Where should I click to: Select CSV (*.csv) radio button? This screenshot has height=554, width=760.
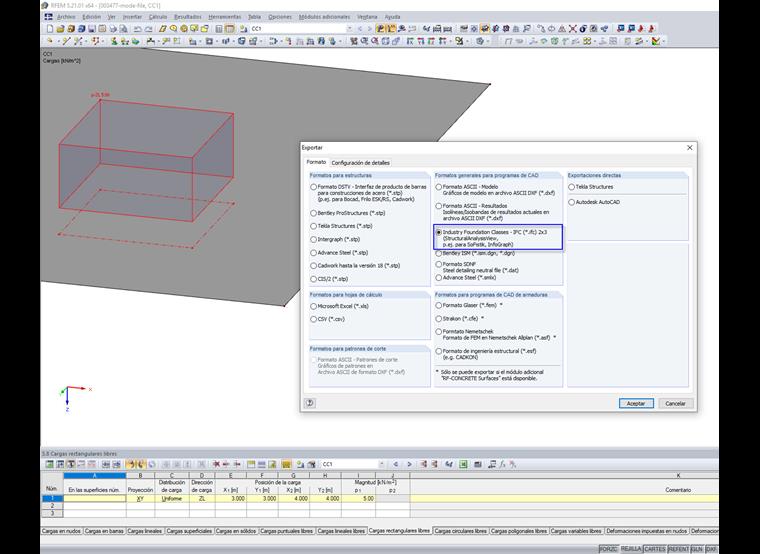click(x=314, y=319)
